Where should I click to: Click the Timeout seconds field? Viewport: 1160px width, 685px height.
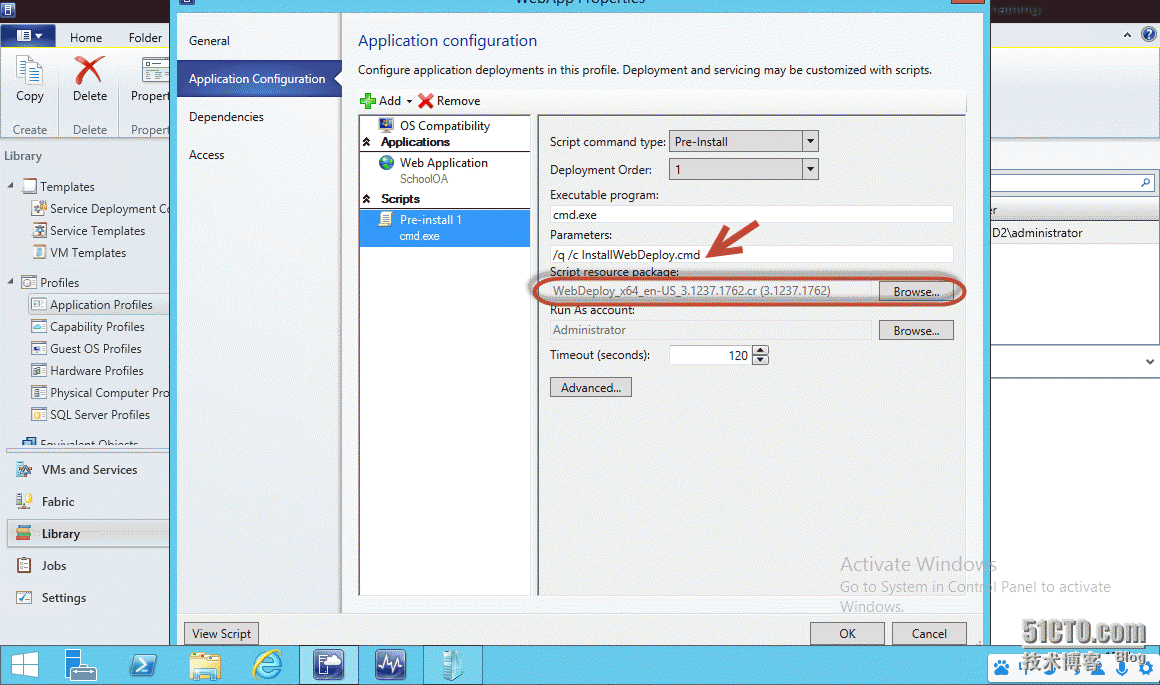point(710,355)
